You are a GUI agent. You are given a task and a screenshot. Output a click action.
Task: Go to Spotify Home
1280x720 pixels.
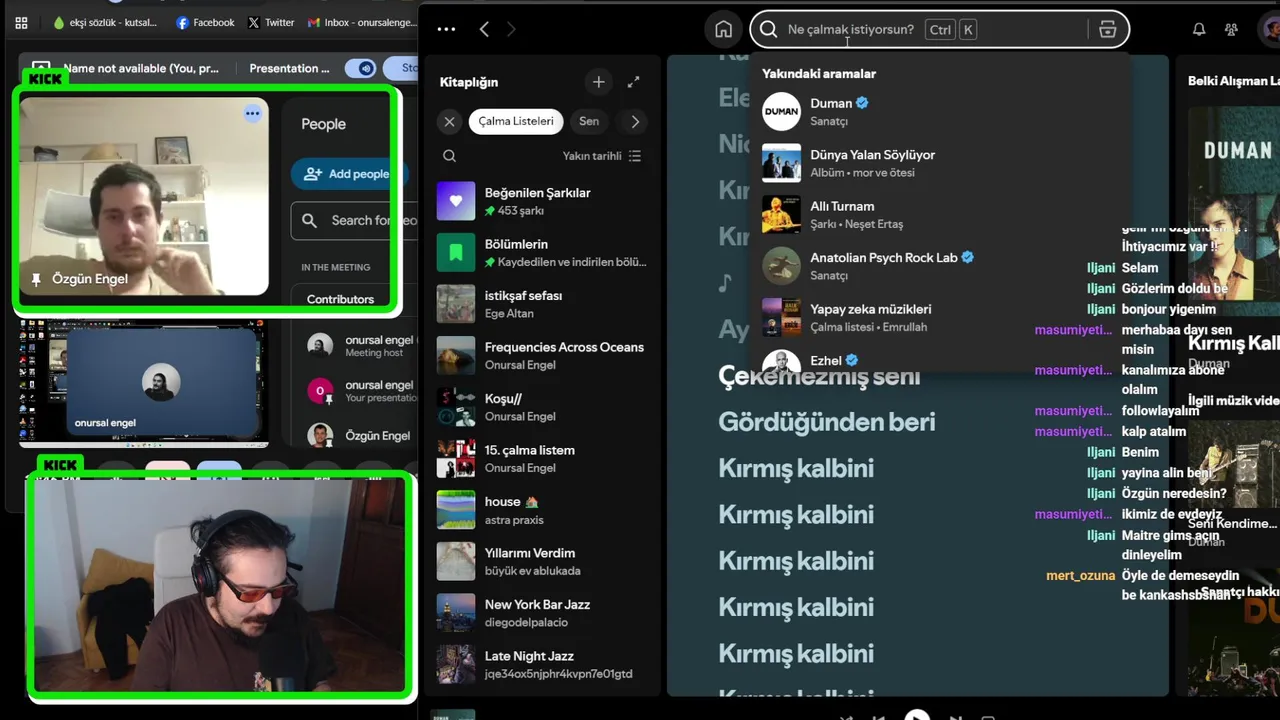(x=723, y=29)
